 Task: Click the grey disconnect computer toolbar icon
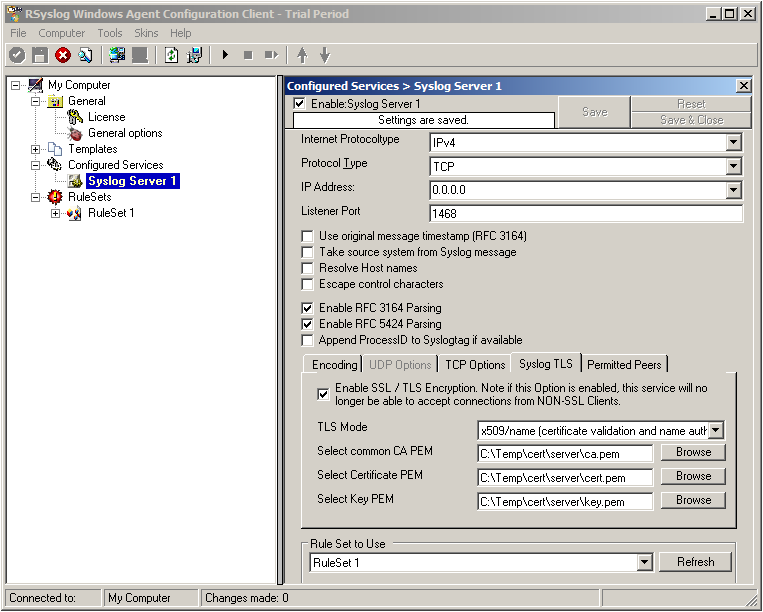click(140, 55)
